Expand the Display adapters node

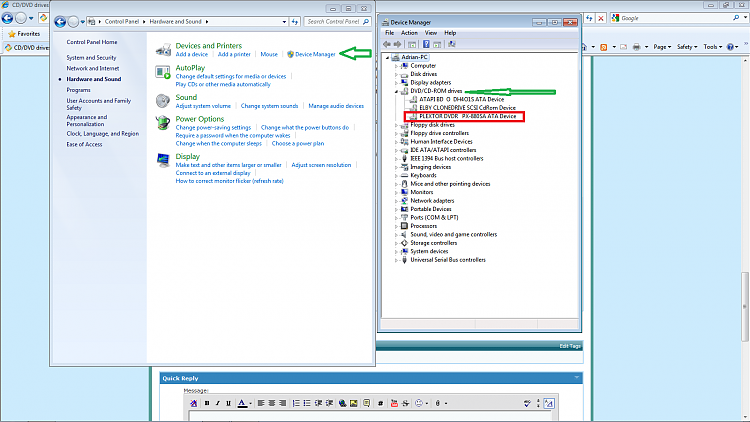click(x=397, y=83)
